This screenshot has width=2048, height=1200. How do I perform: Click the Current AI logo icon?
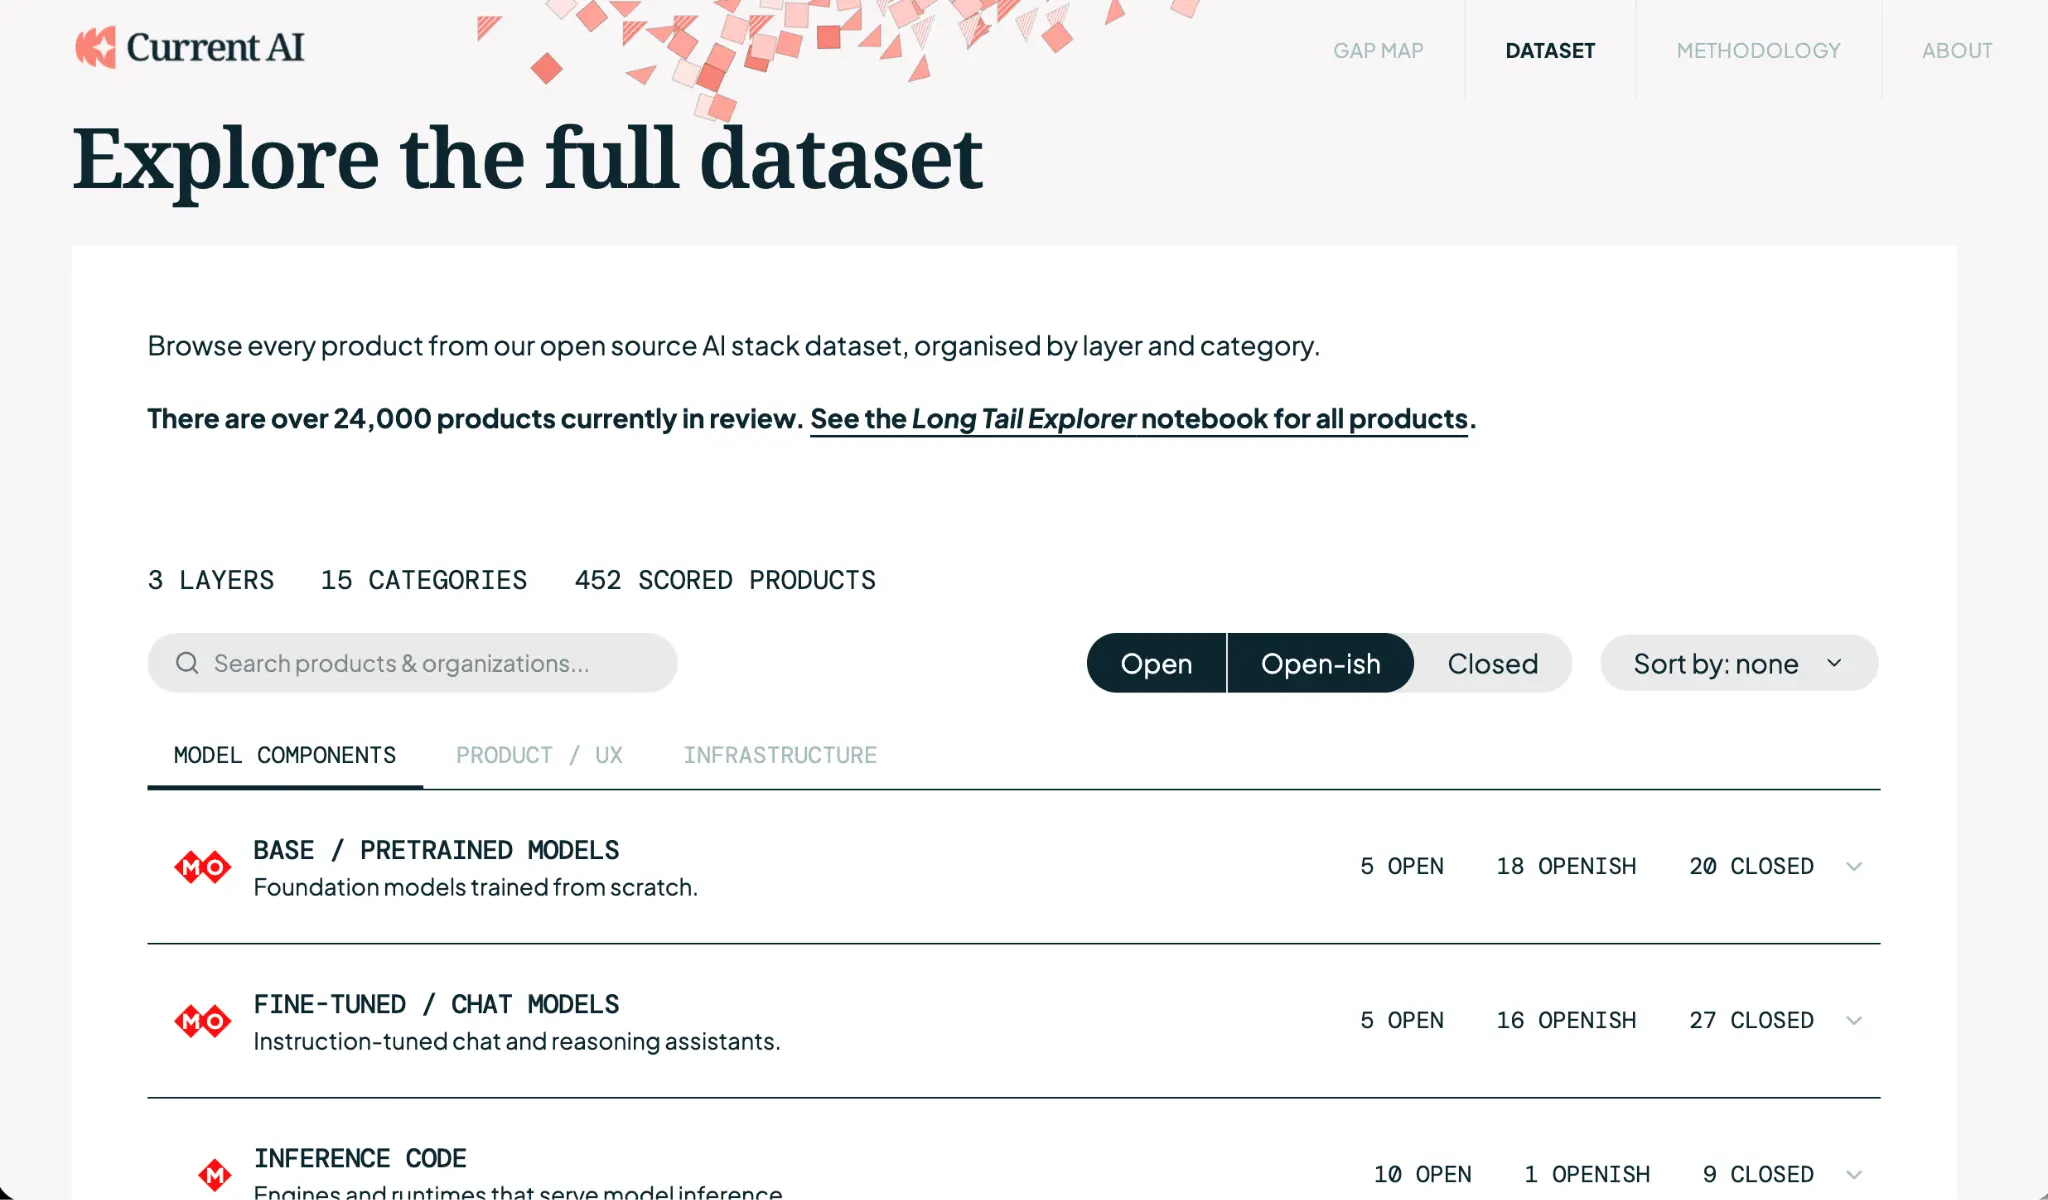(x=97, y=47)
